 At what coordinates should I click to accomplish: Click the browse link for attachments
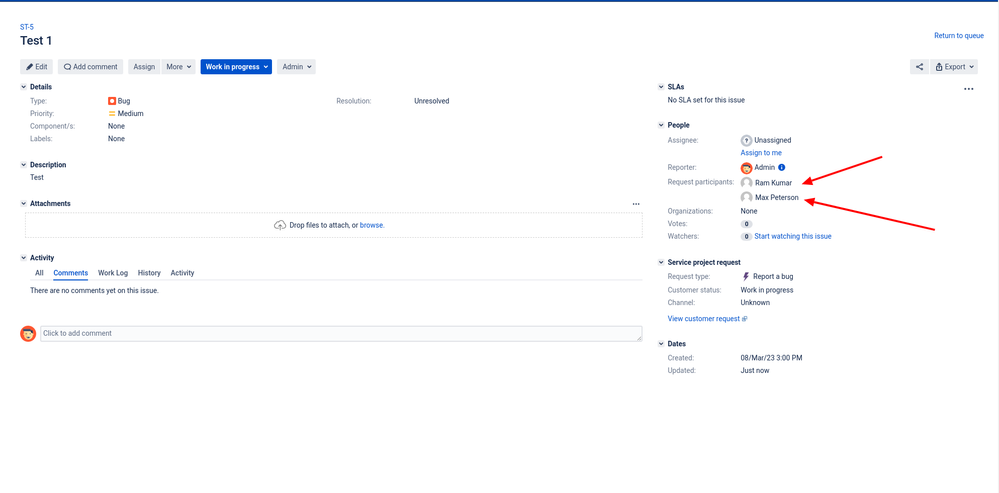(x=372, y=225)
